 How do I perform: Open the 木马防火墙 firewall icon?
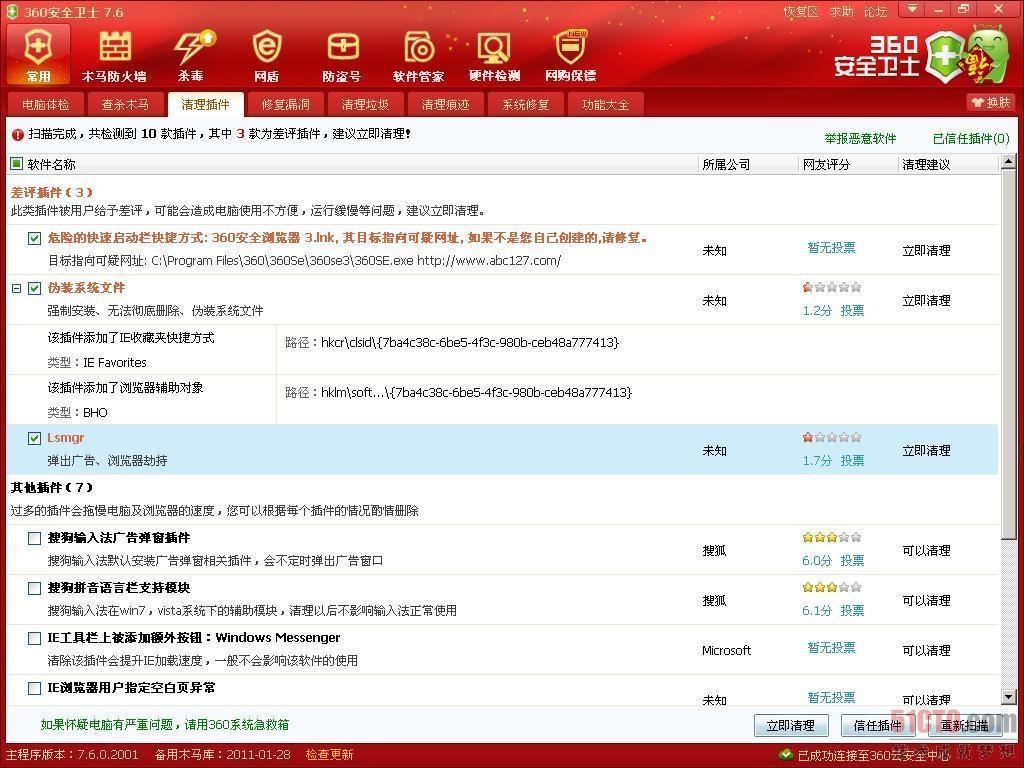click(114, 55)
